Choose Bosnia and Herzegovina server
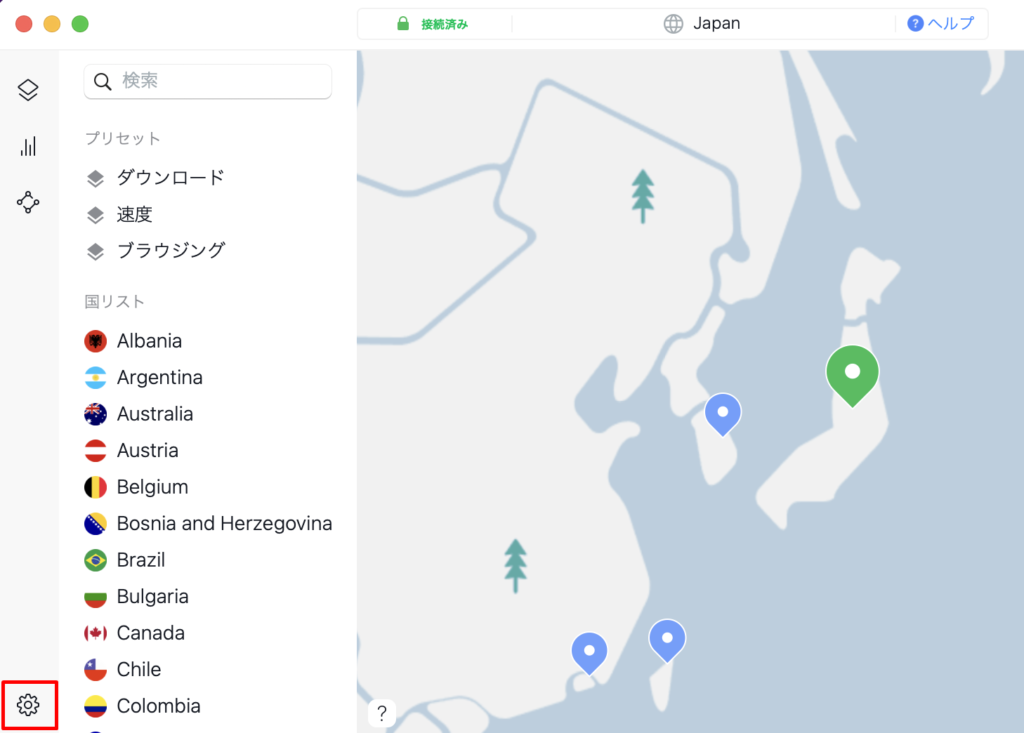 [x=208, y=524]
